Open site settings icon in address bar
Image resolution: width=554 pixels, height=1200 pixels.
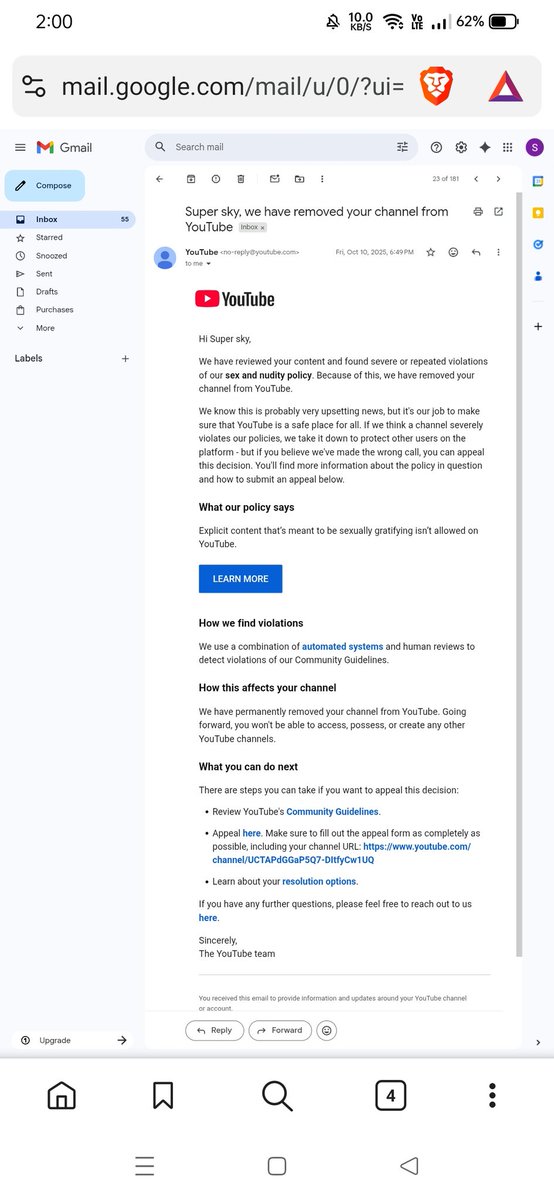[35, 86]
